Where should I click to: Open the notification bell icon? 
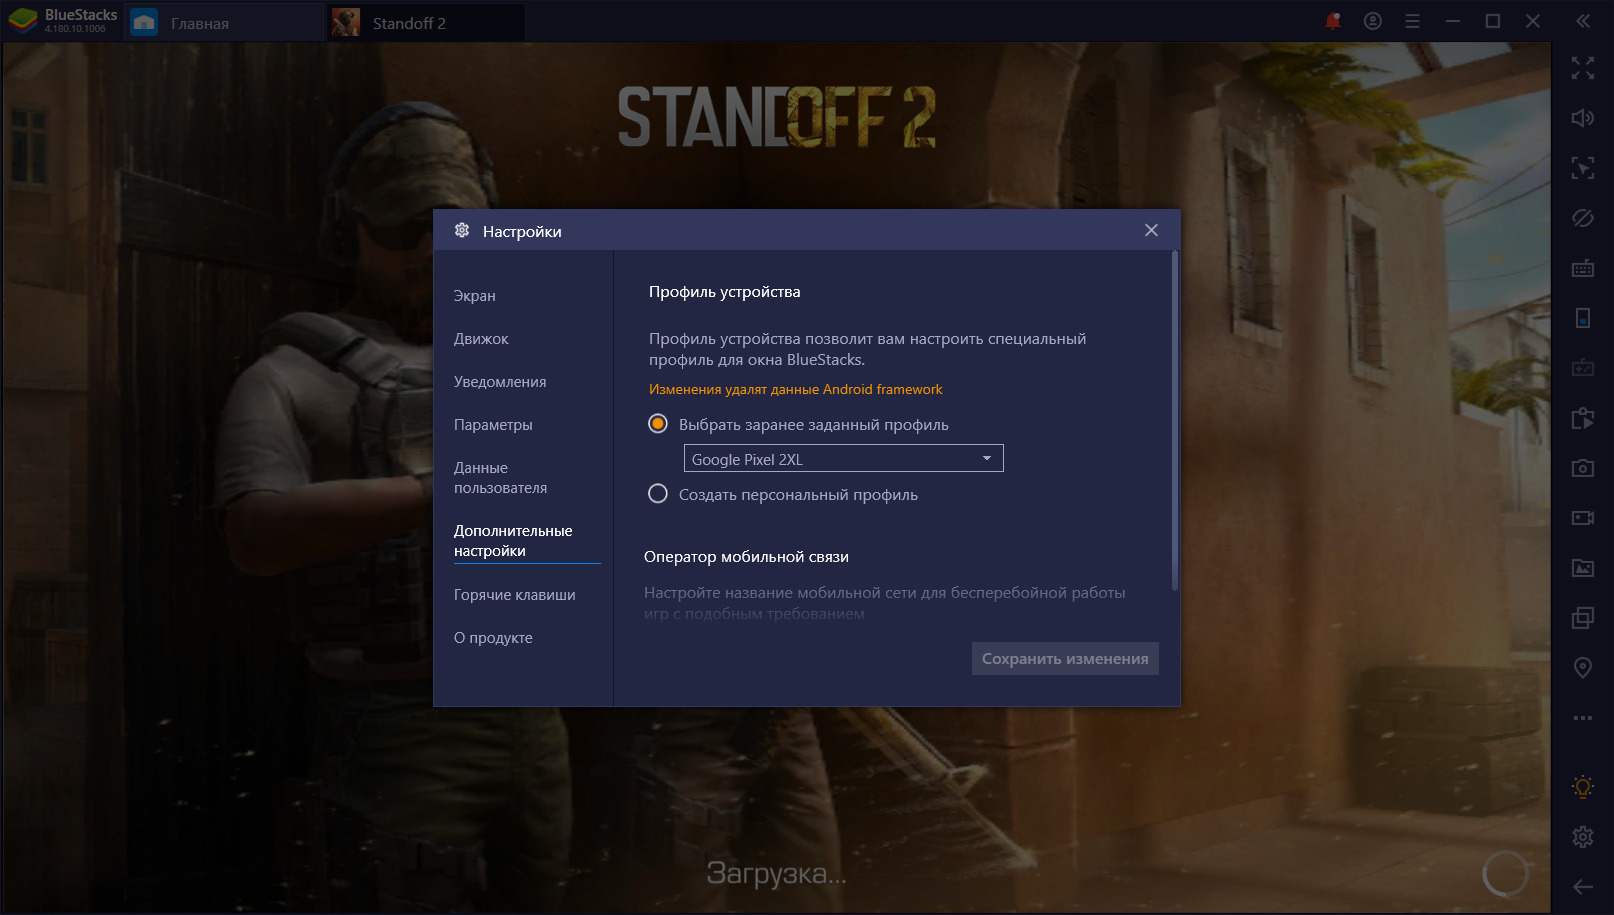click(1332, 21)
